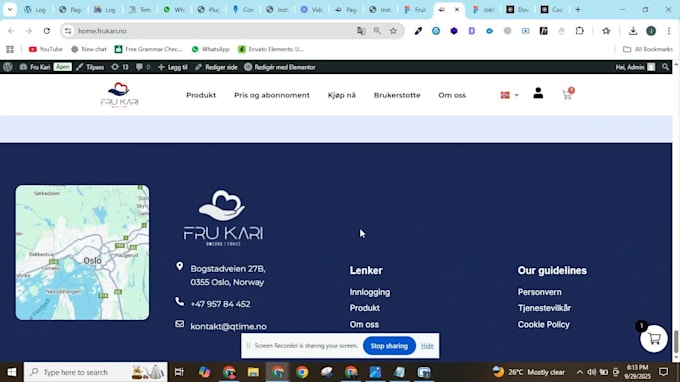Follow the footer Om oss link
The height and width of the screenshot is (382, 680).
click(364, 324)
